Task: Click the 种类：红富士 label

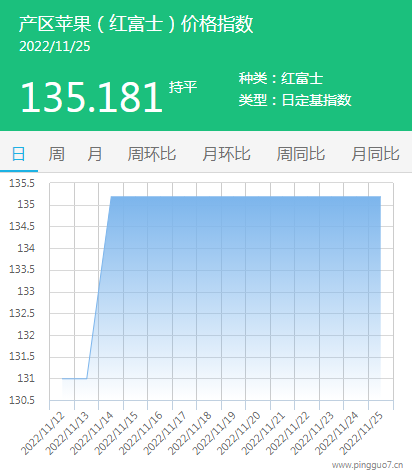Action: (x=281, y=79)
